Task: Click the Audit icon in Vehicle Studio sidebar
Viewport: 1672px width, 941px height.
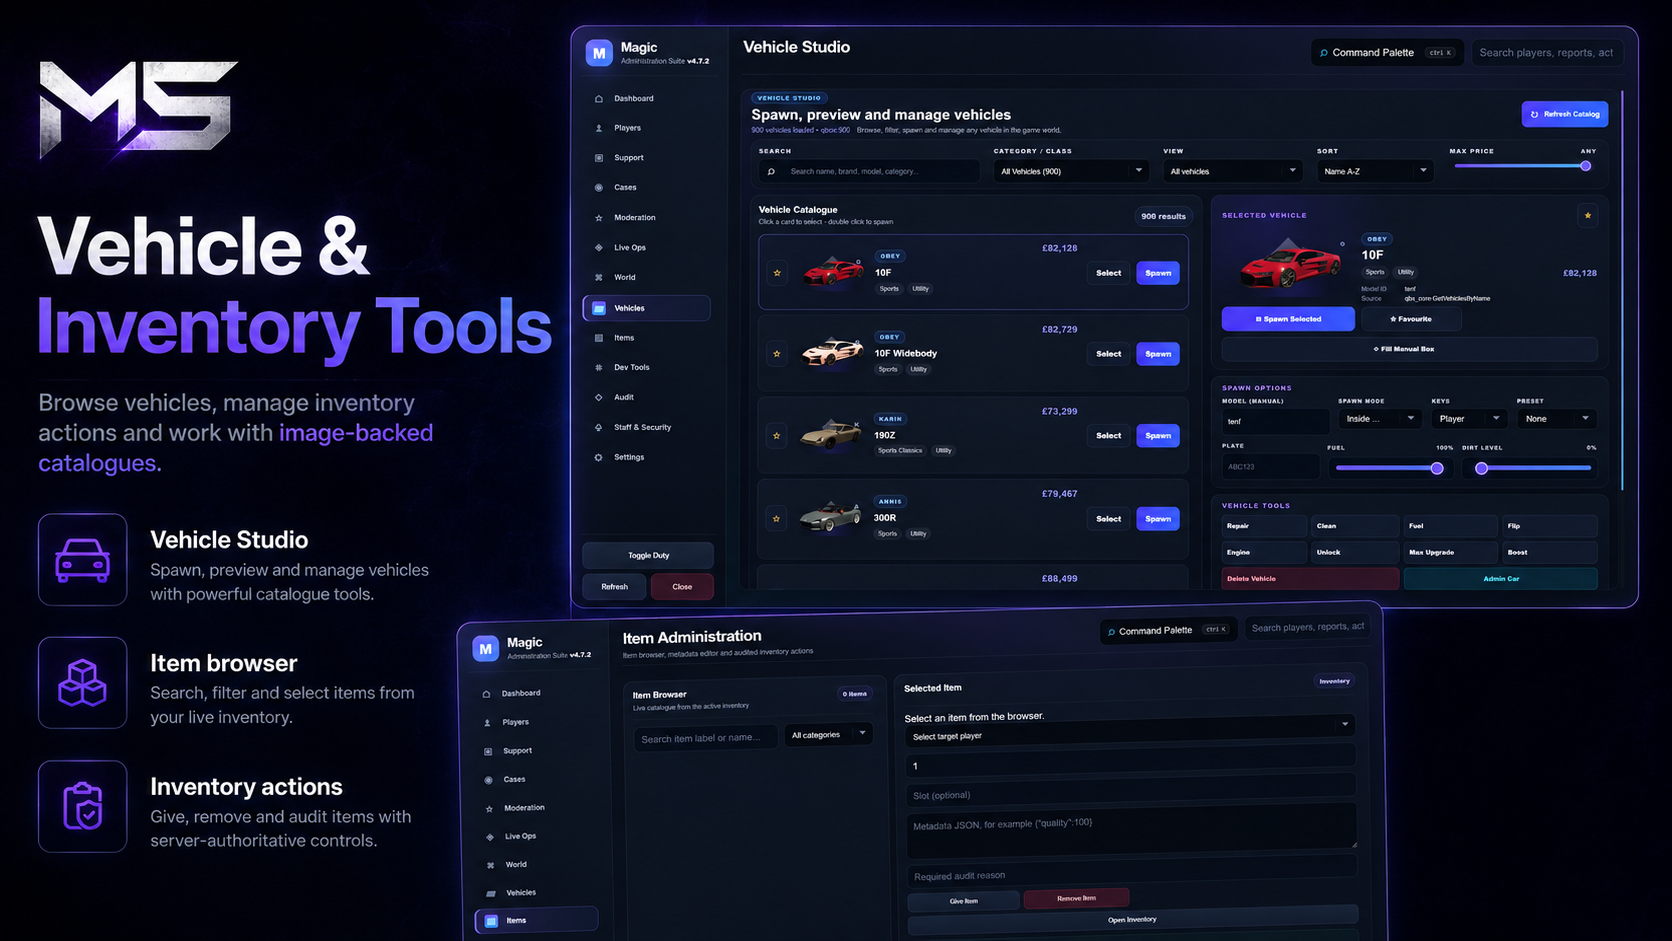Action: [x=599, y=397]
